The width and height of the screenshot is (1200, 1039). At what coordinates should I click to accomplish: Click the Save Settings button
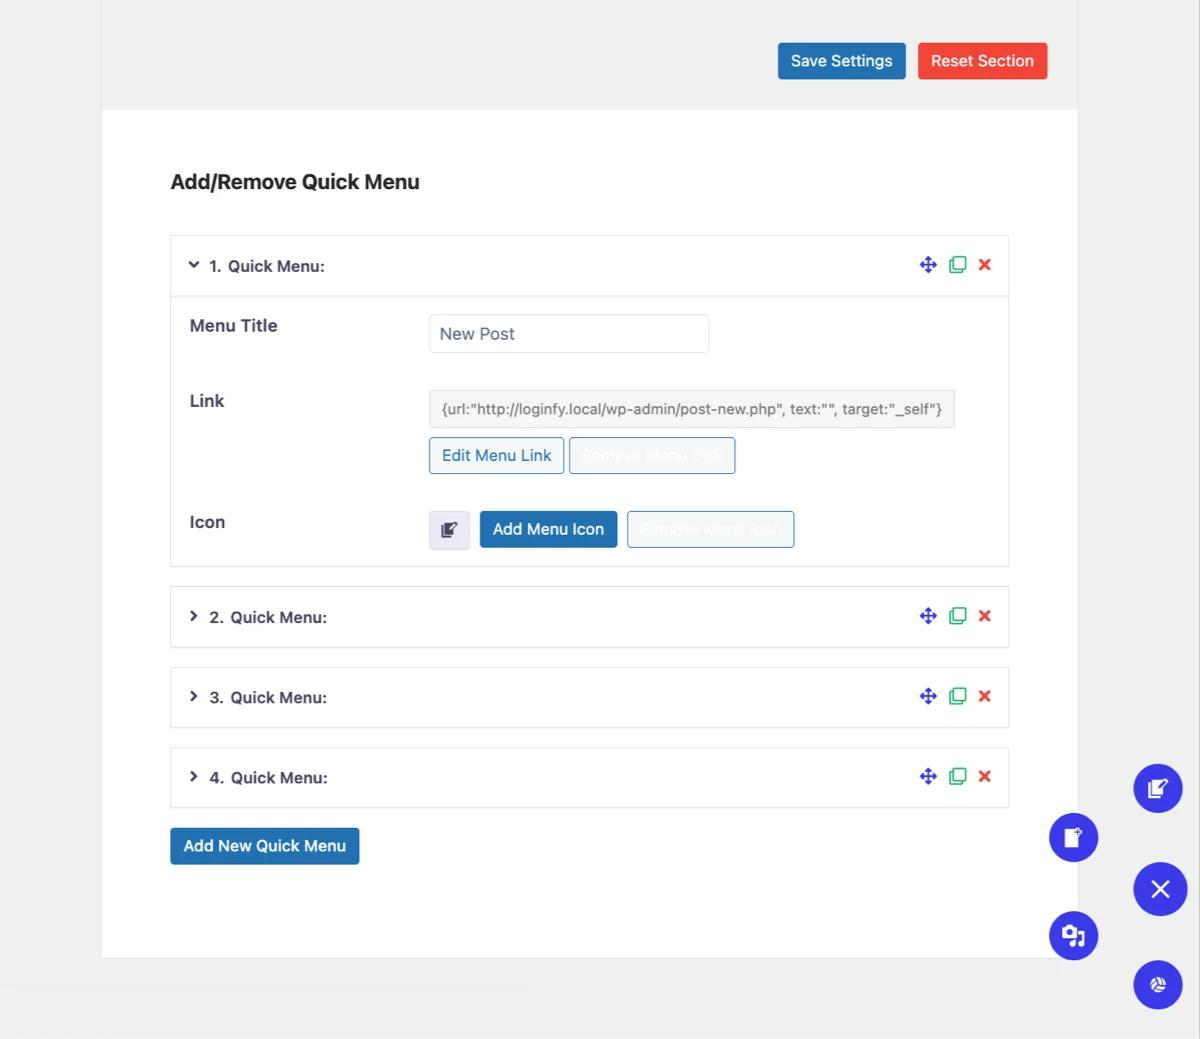pyautogui.click(x=841, y=60)
